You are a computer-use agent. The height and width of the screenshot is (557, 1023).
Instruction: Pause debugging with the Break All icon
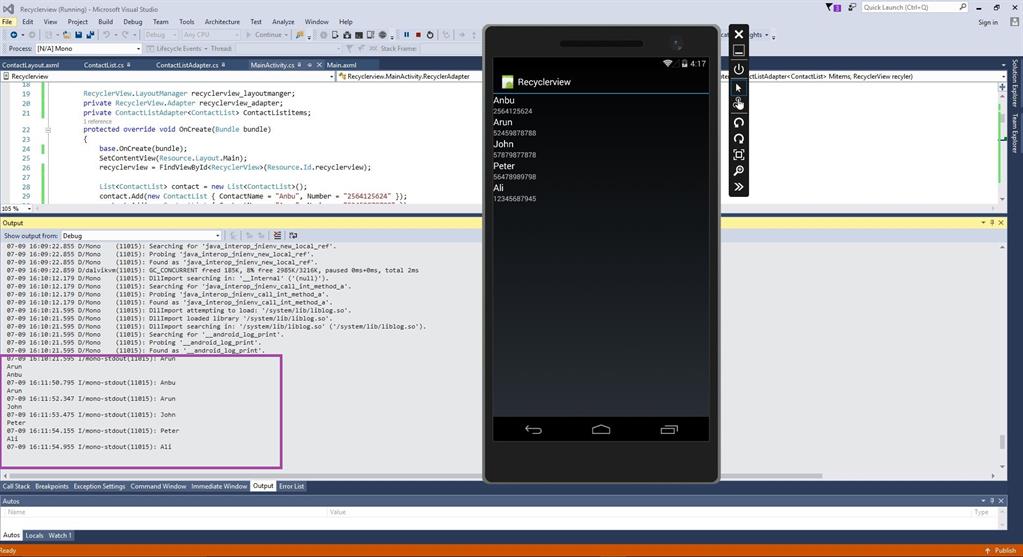405,35
